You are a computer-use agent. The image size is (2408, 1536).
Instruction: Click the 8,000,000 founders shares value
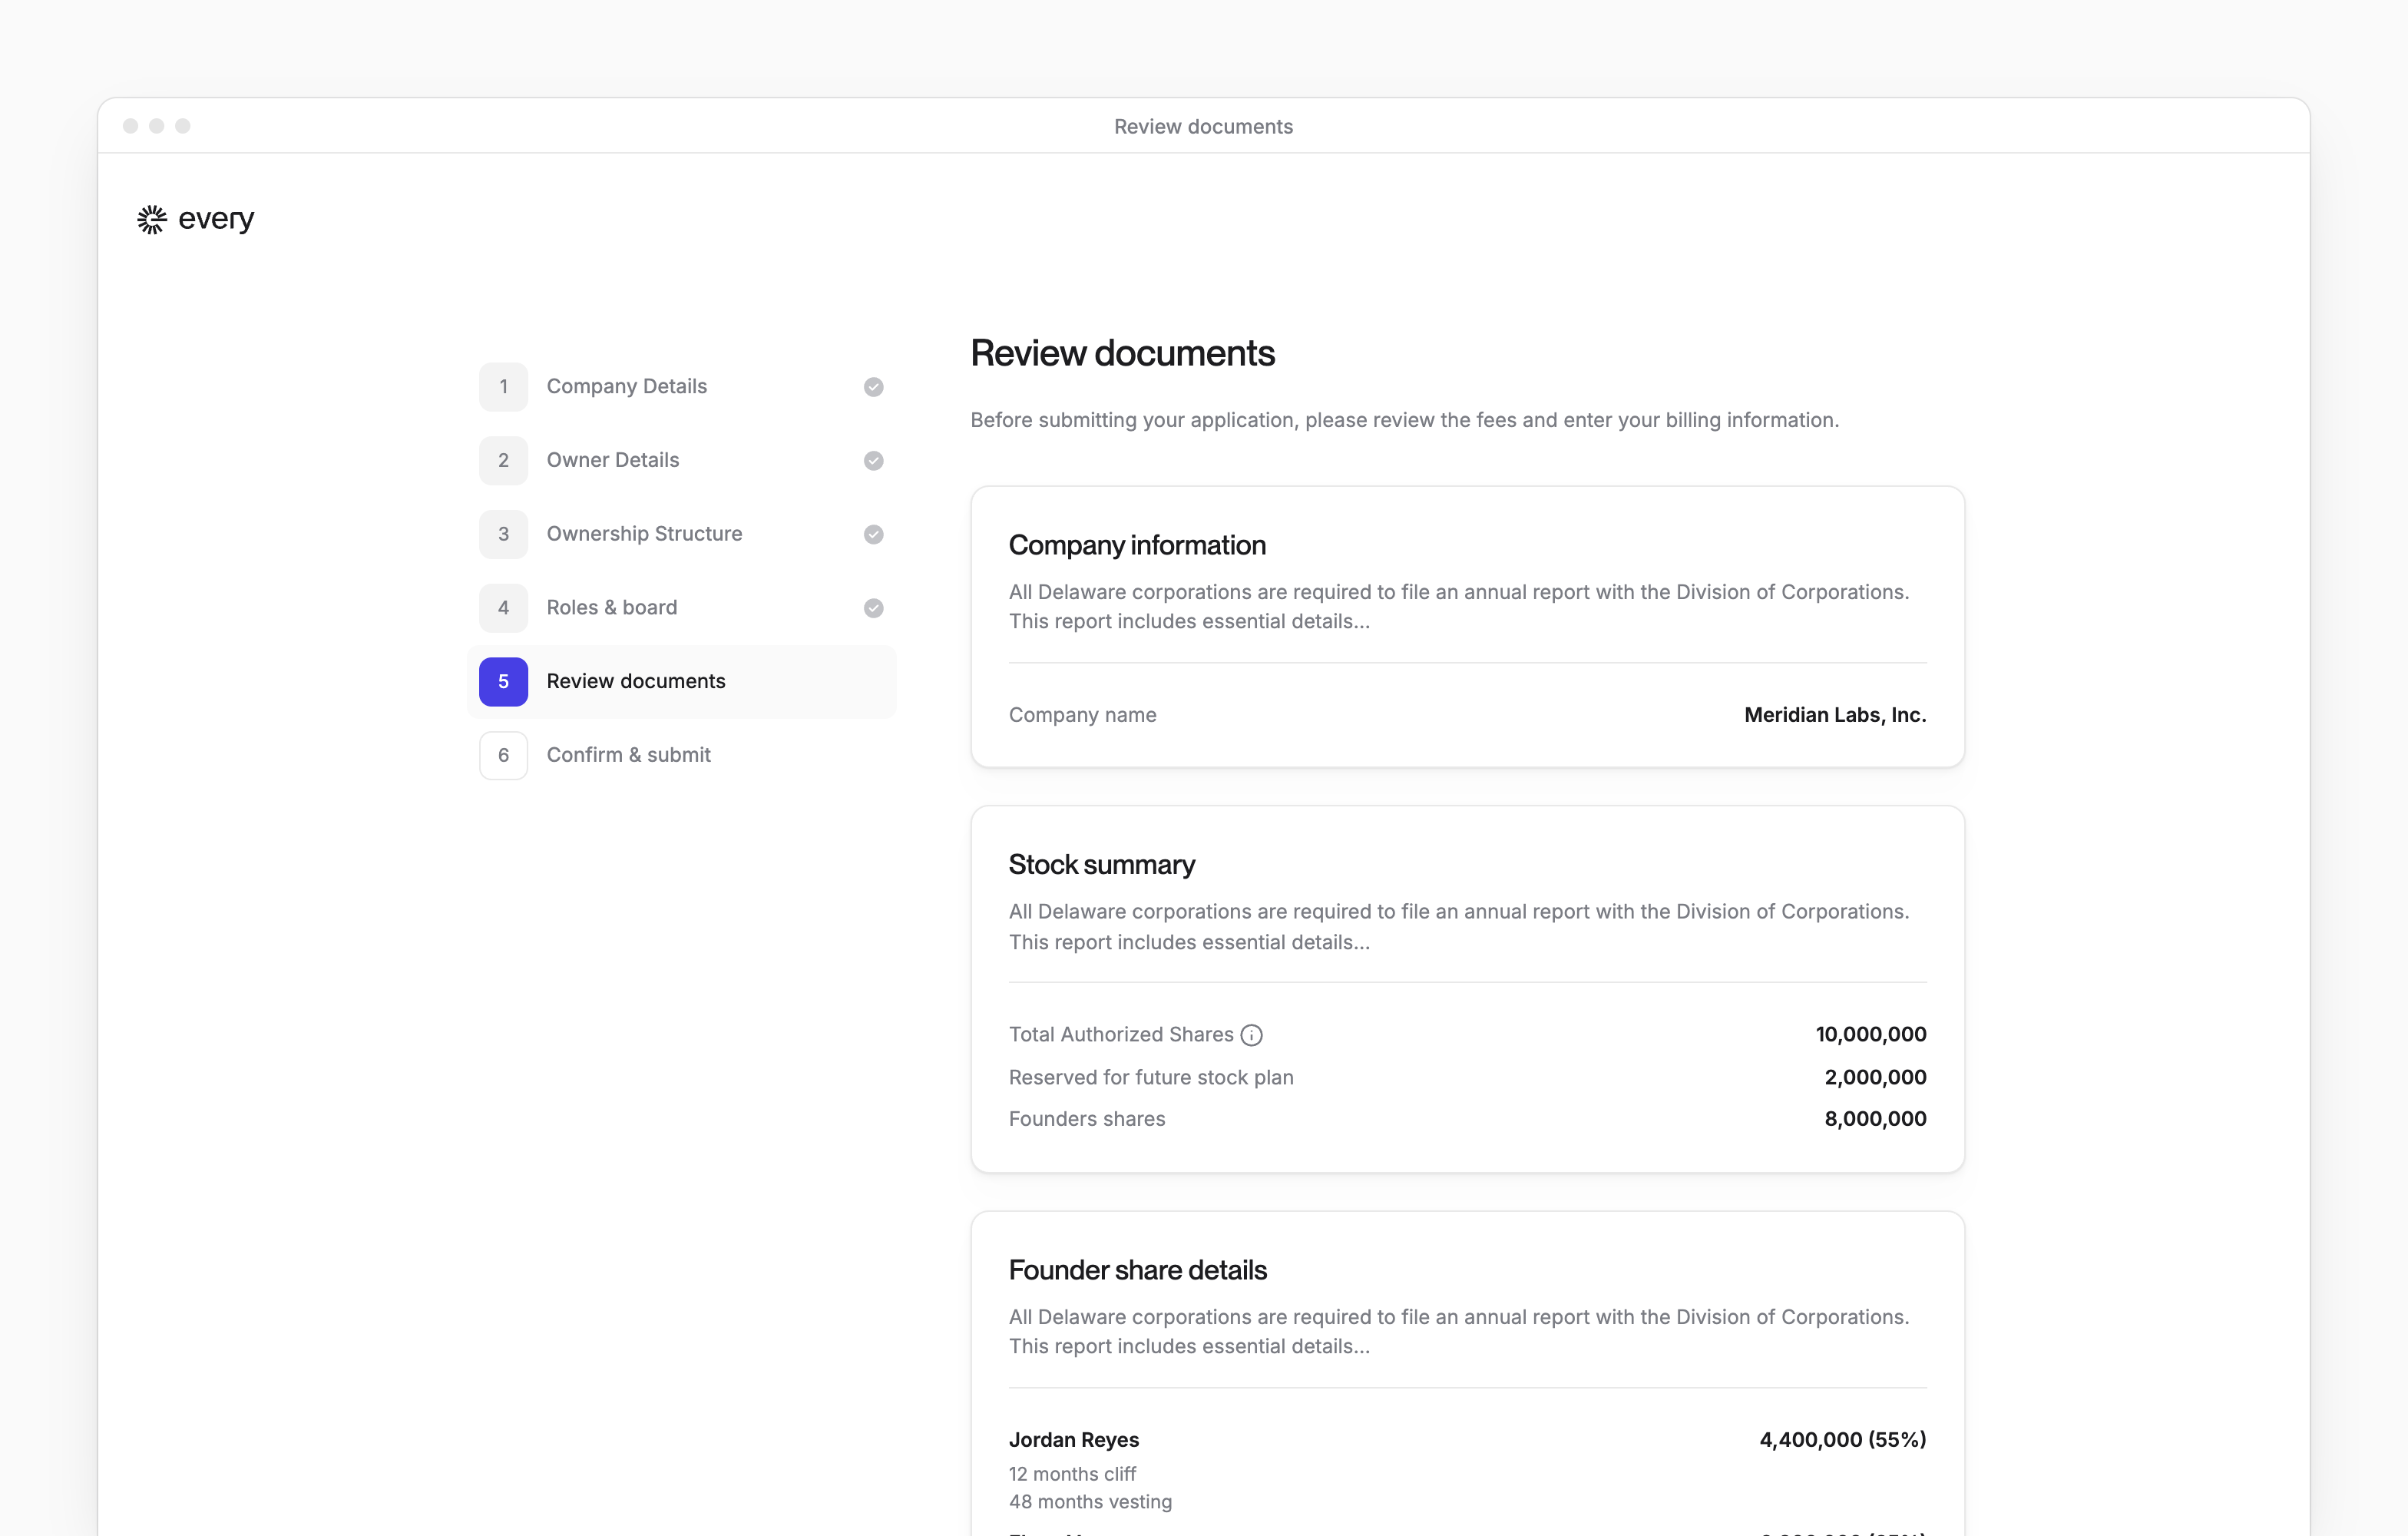[x=1875, y=1119]
